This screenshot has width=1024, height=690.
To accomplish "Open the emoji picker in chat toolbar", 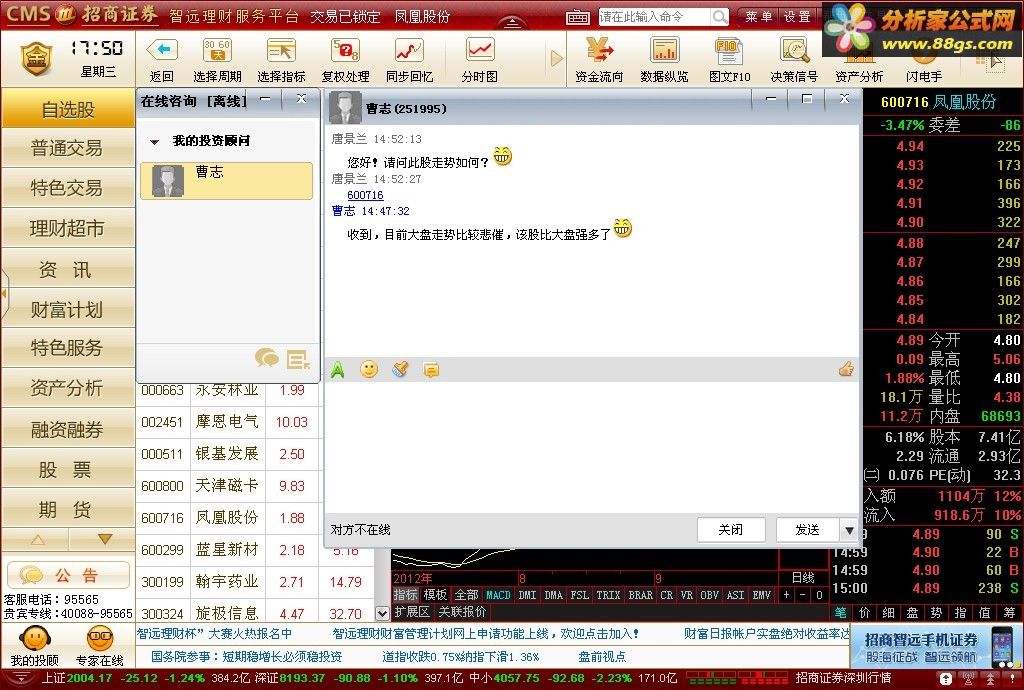I will coord(369,369).
